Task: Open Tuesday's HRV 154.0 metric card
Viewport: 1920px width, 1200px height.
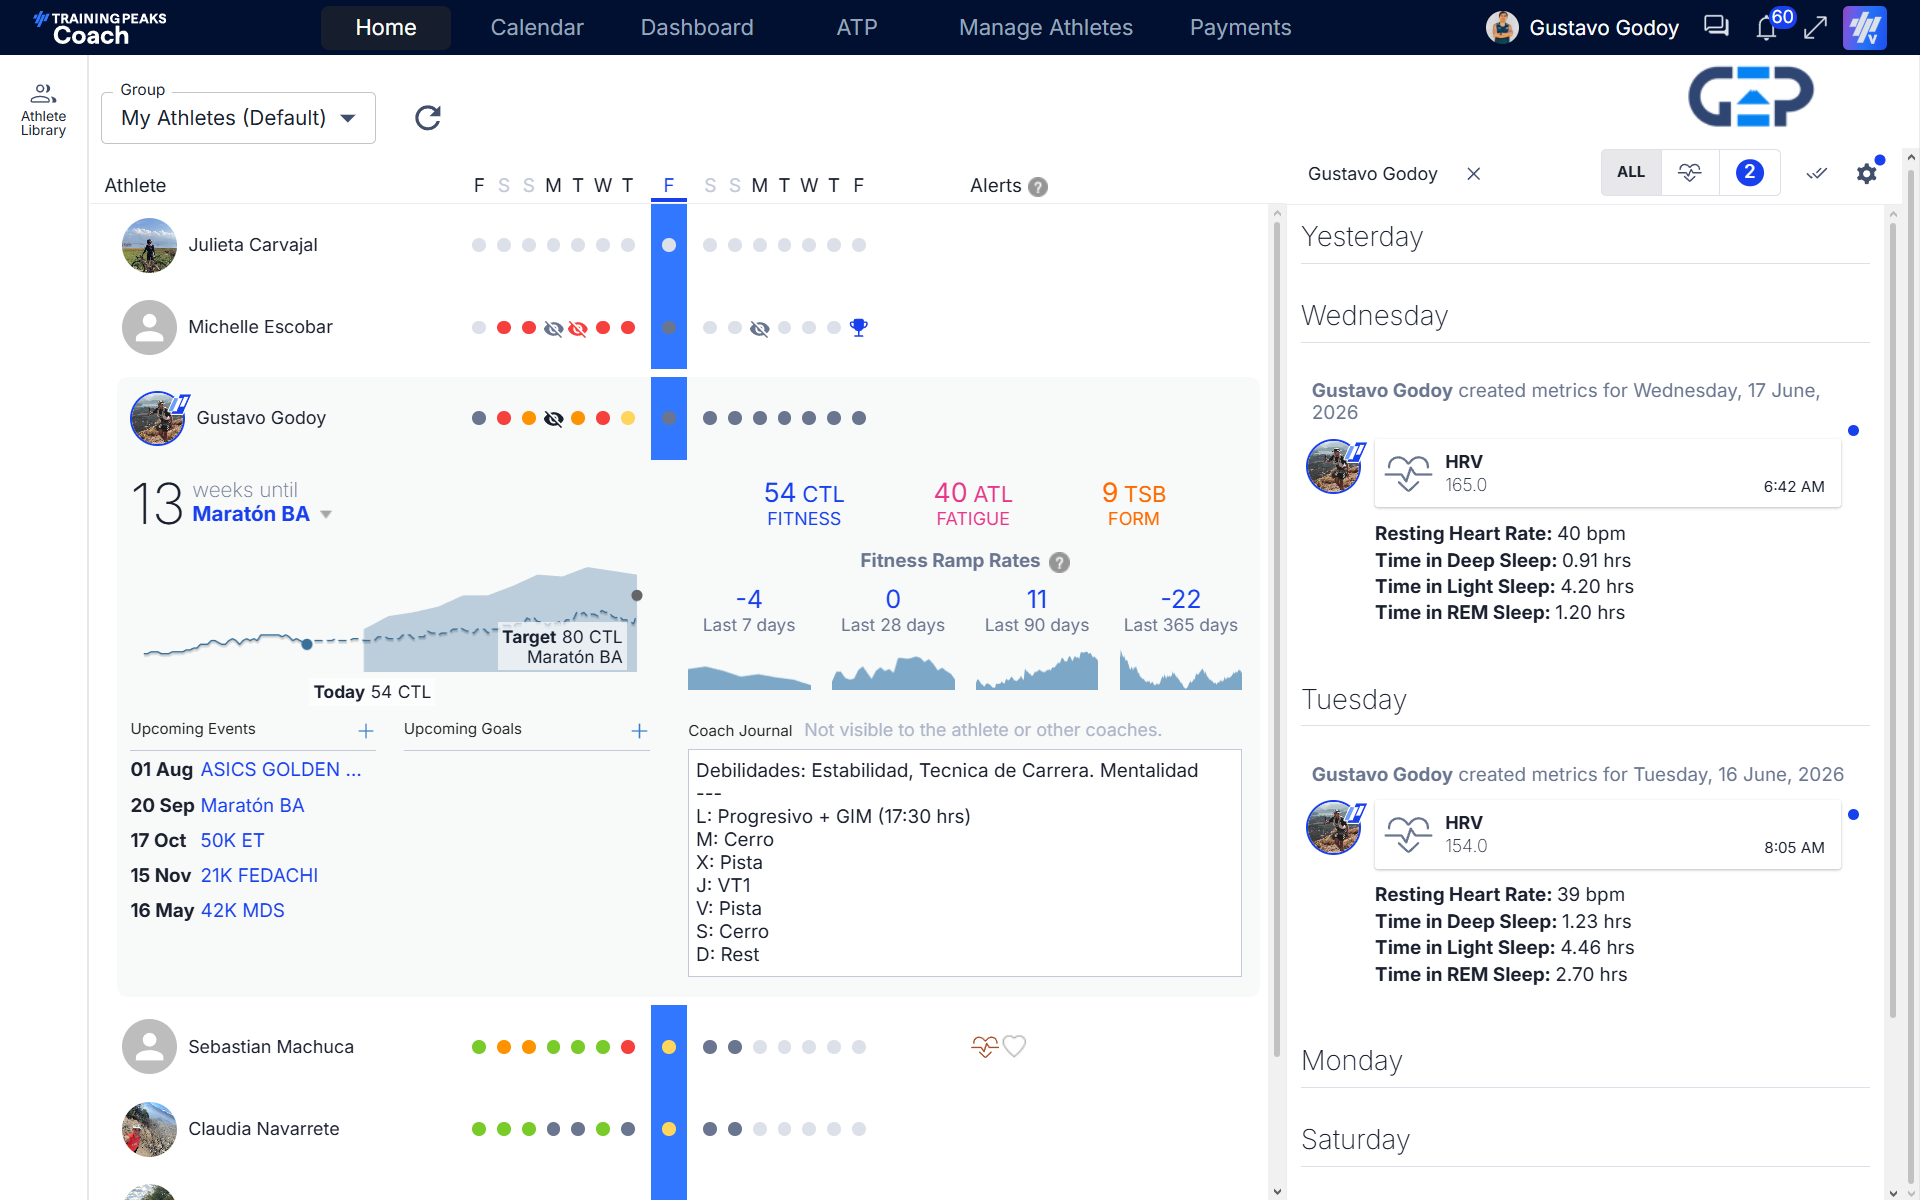Action: [1607, 834]
